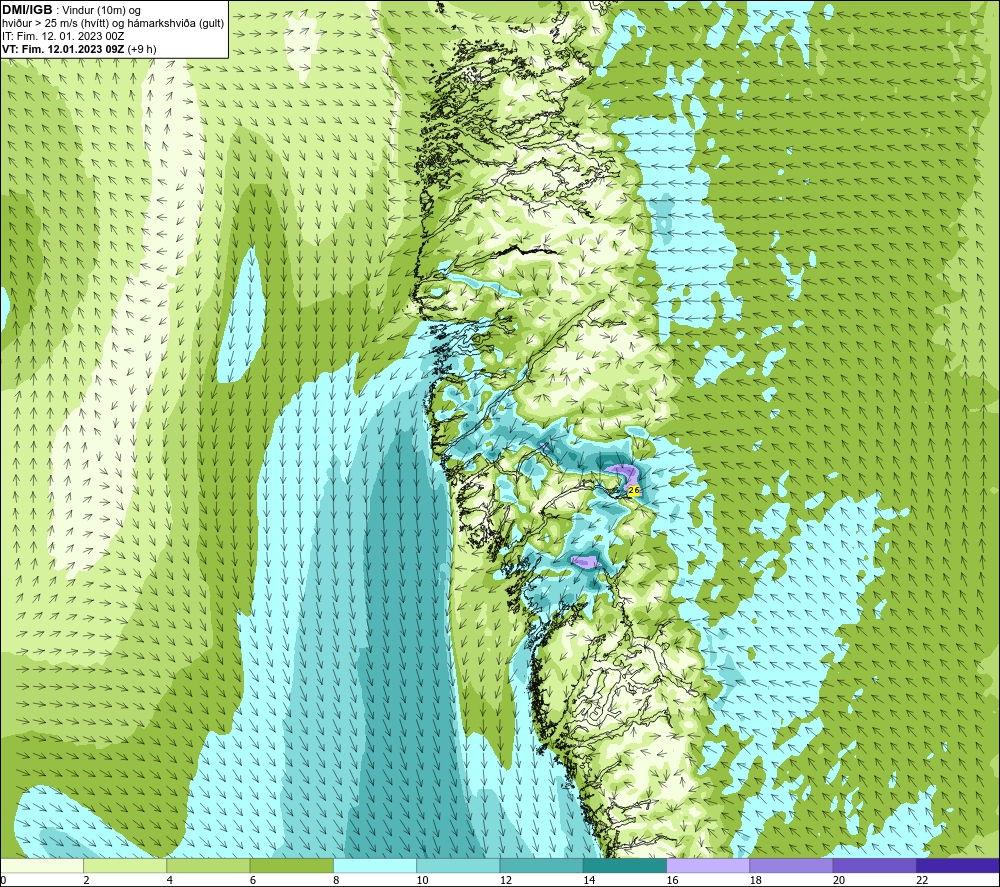Click the southern purple wind maximum patch
The height and width of the screenshot is (887, 1000).
pyautogui.click(x=585, y=562)
